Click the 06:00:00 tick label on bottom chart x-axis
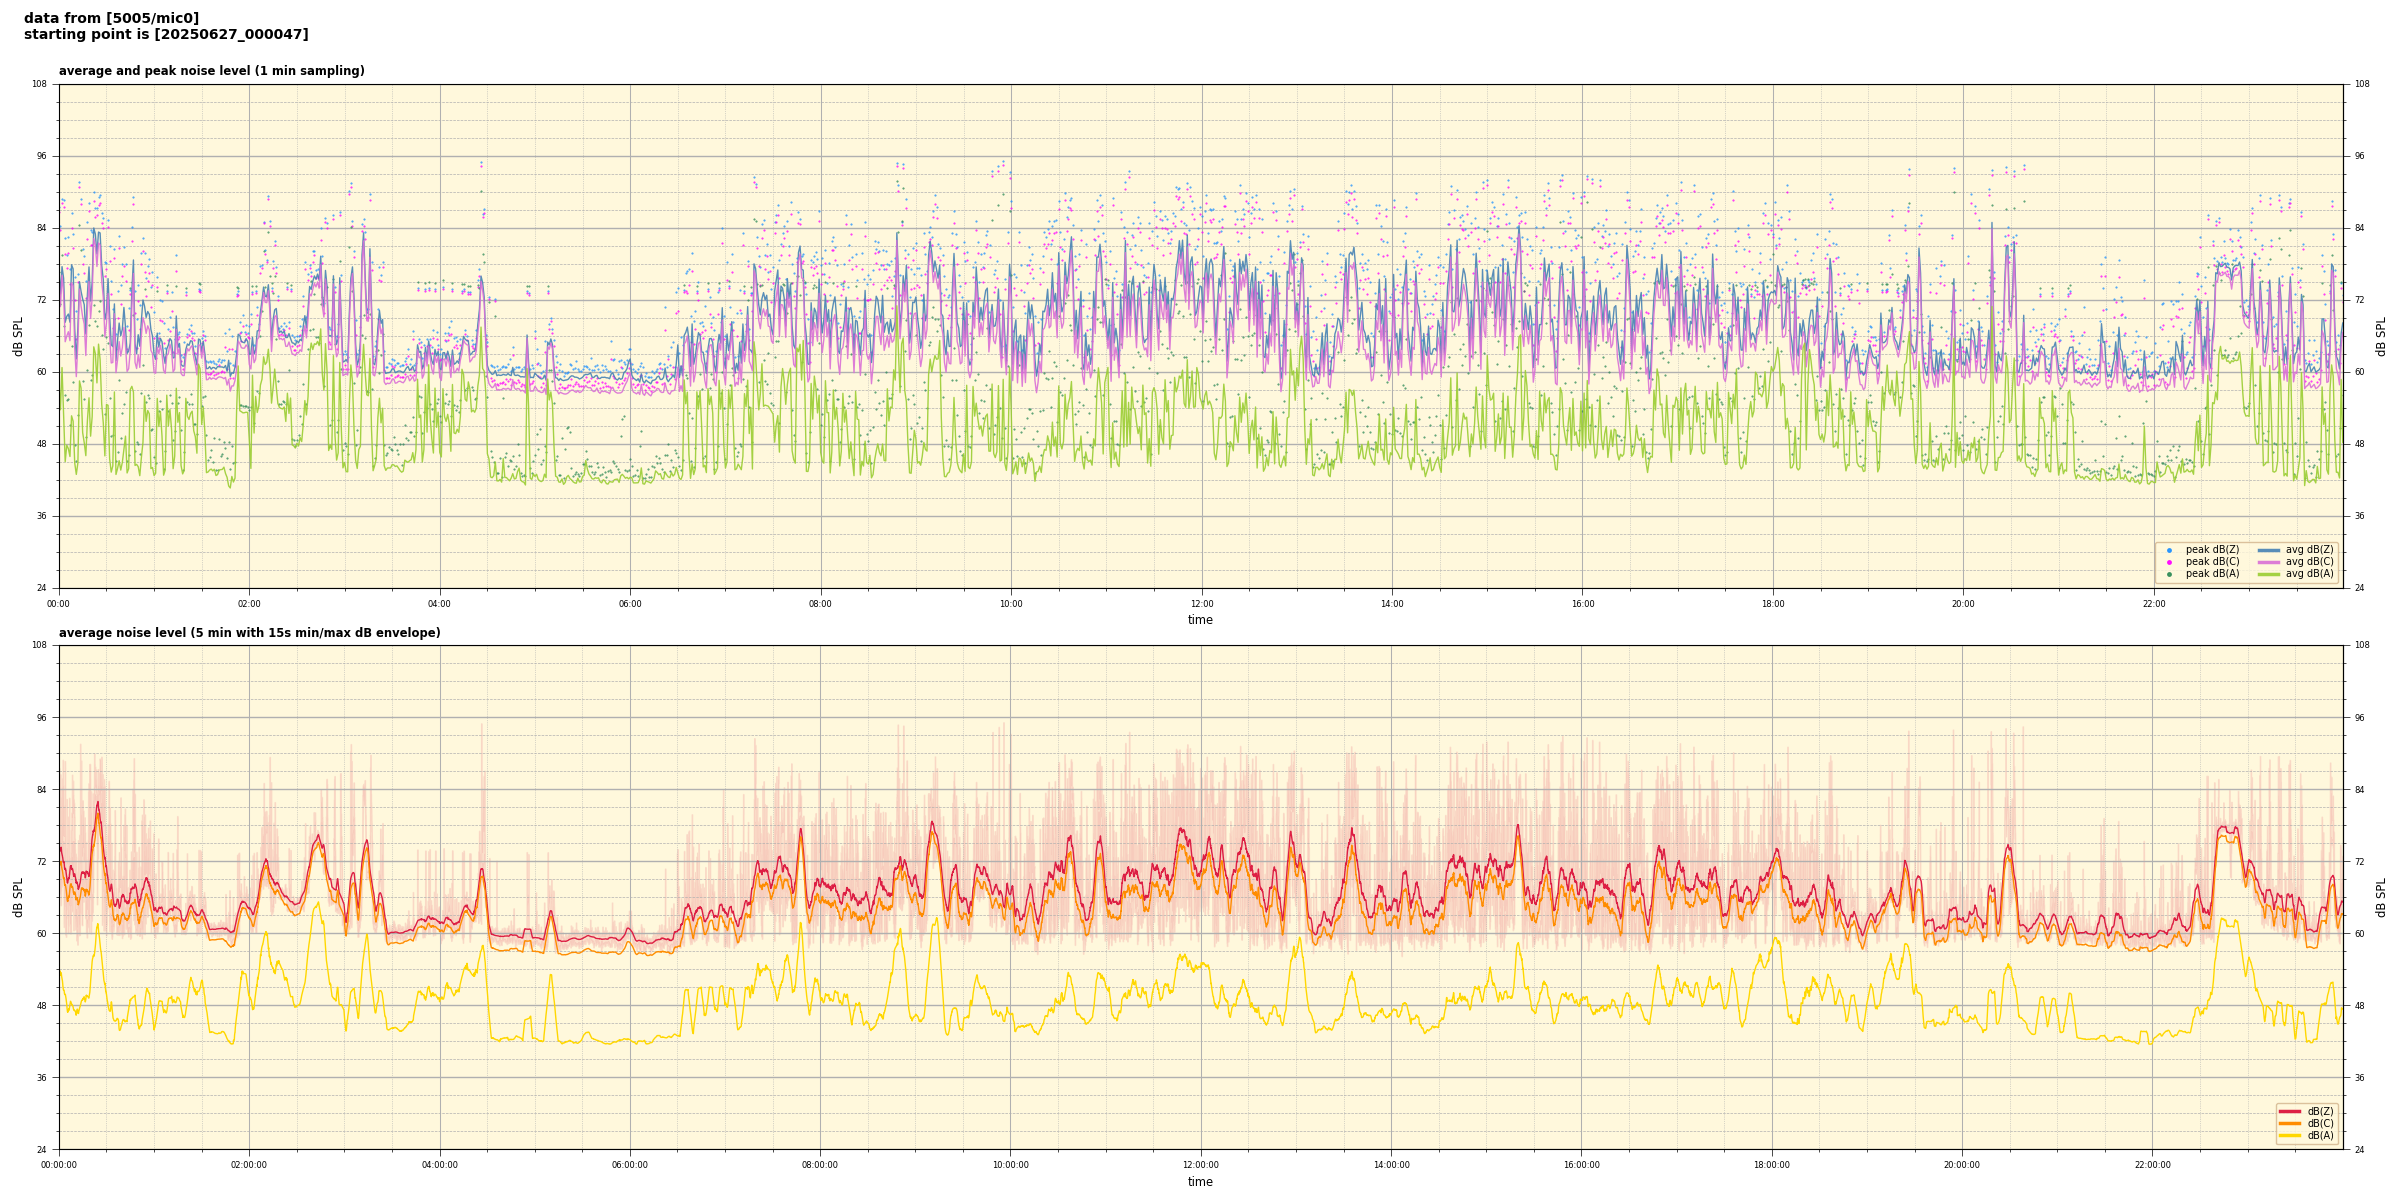2400x1200 pixels. [x=629, y=1165]
